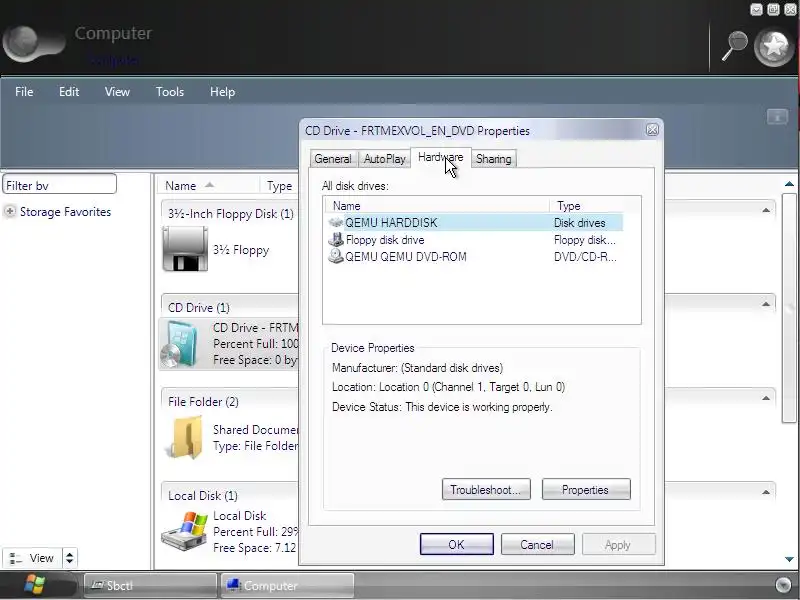This screenshot has width=800, height=600.
Task: Click the Troubleshoot... button
Action: [x=486, y=489]
